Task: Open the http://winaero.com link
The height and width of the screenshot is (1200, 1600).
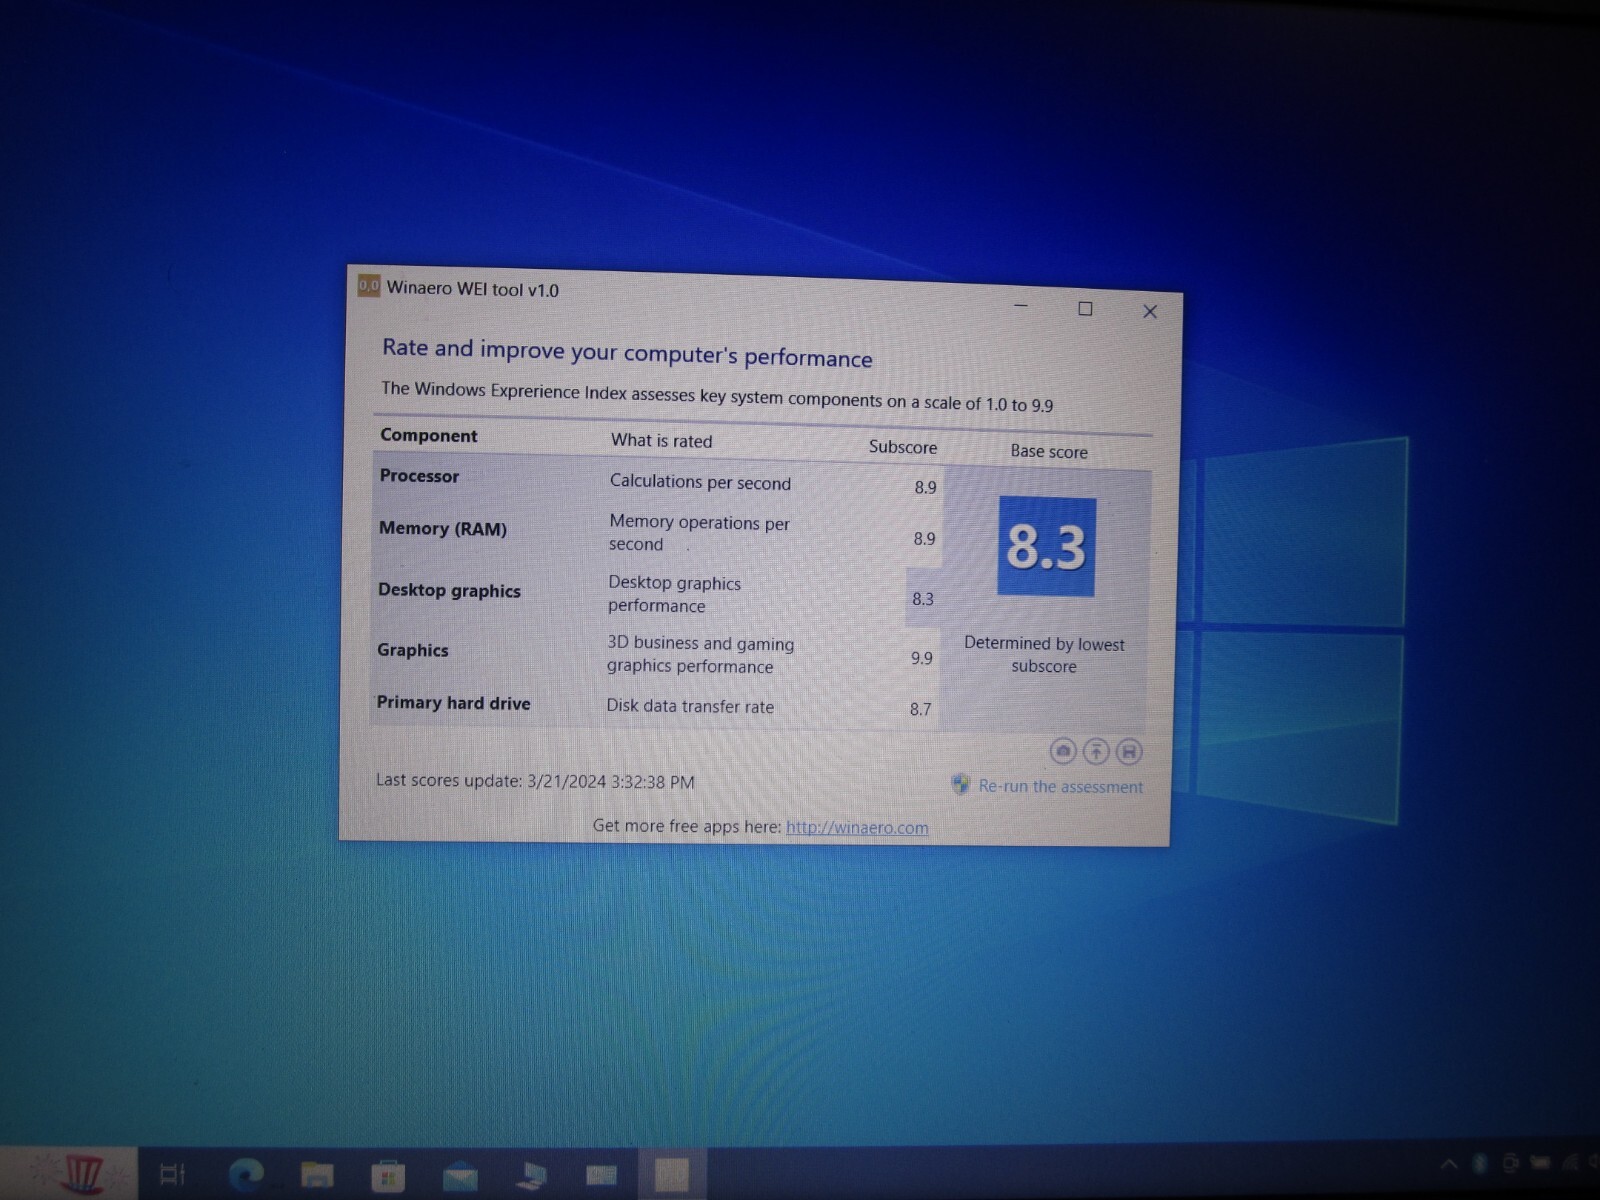Action: coord(857,828)
